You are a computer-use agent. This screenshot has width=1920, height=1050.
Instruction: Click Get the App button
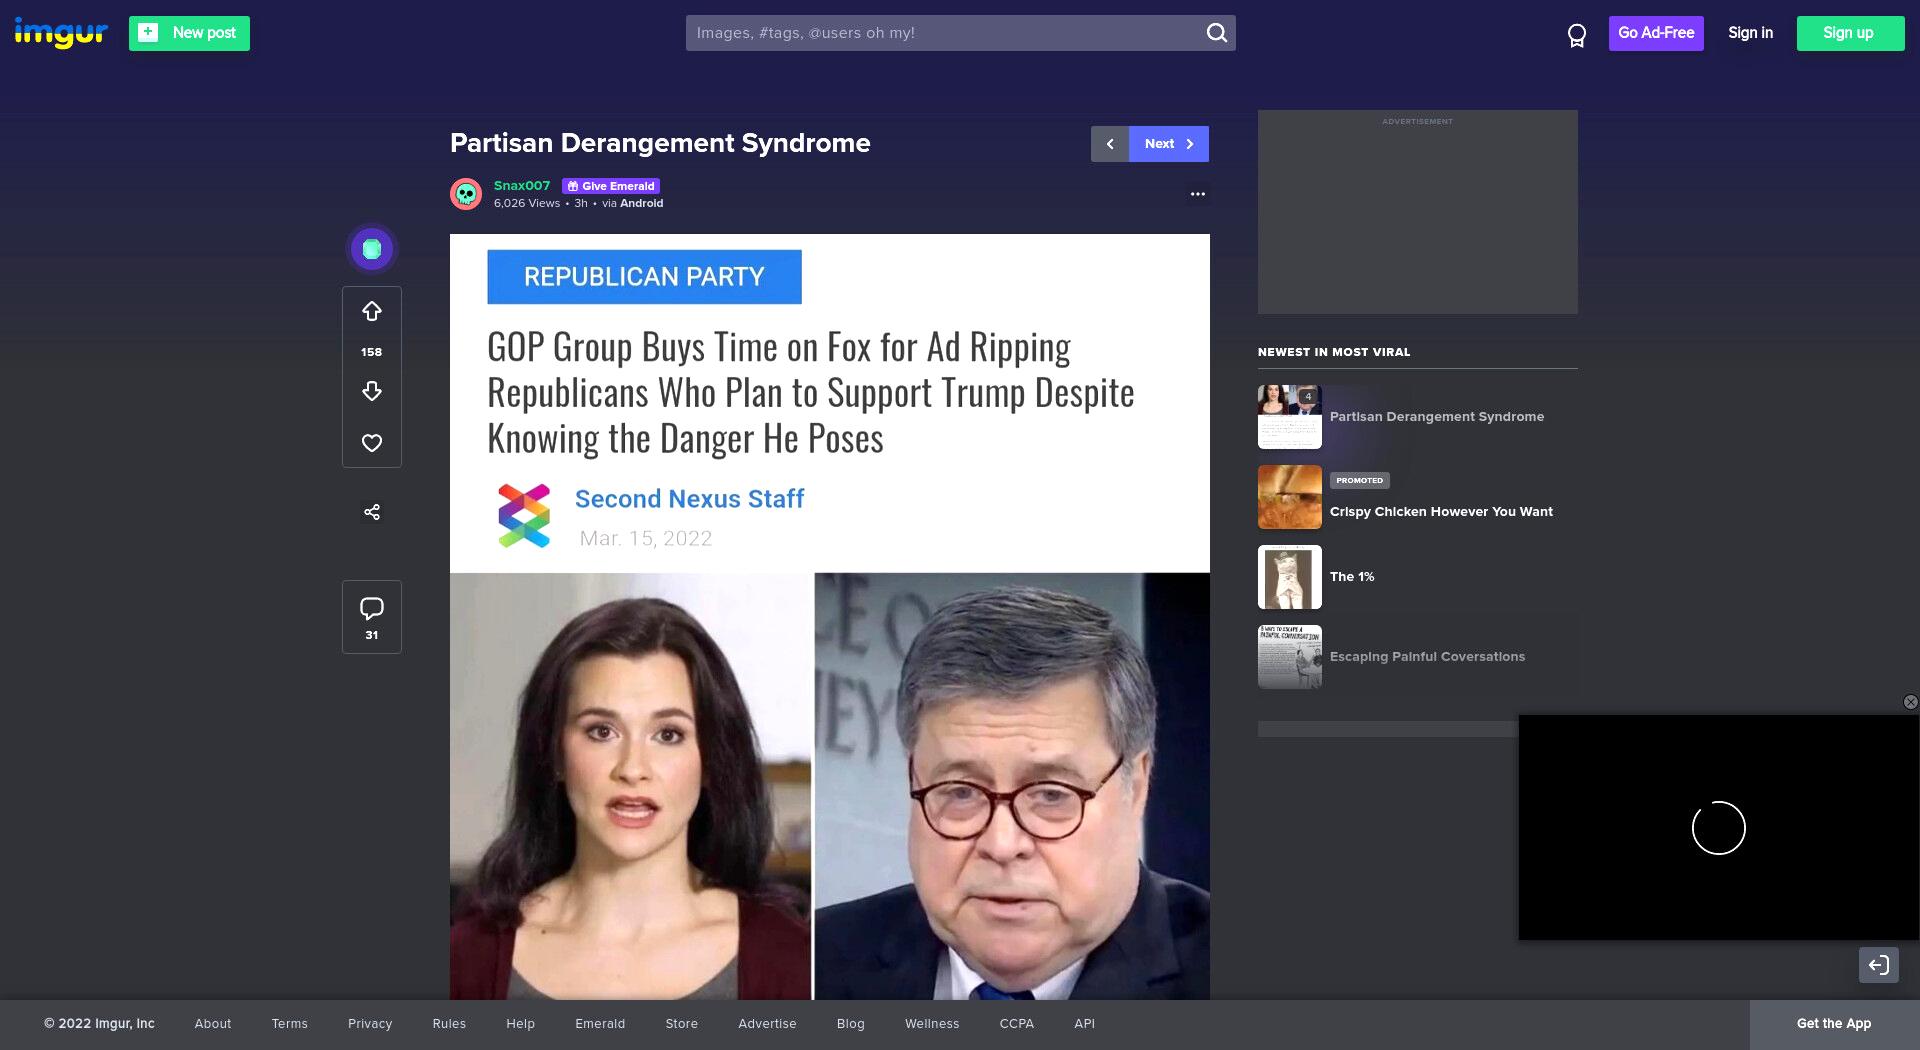point(1834,1024)
